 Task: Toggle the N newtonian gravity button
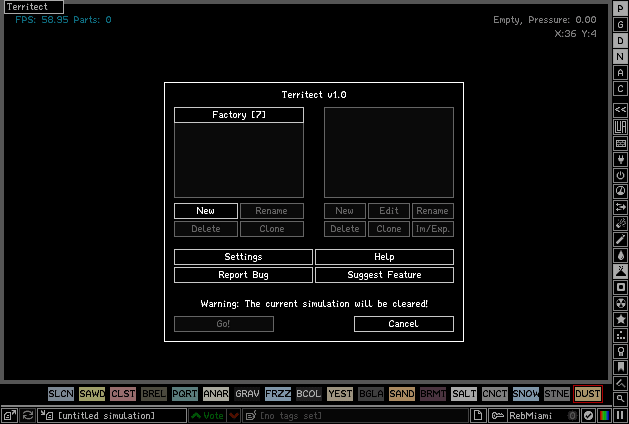point(620,57)
